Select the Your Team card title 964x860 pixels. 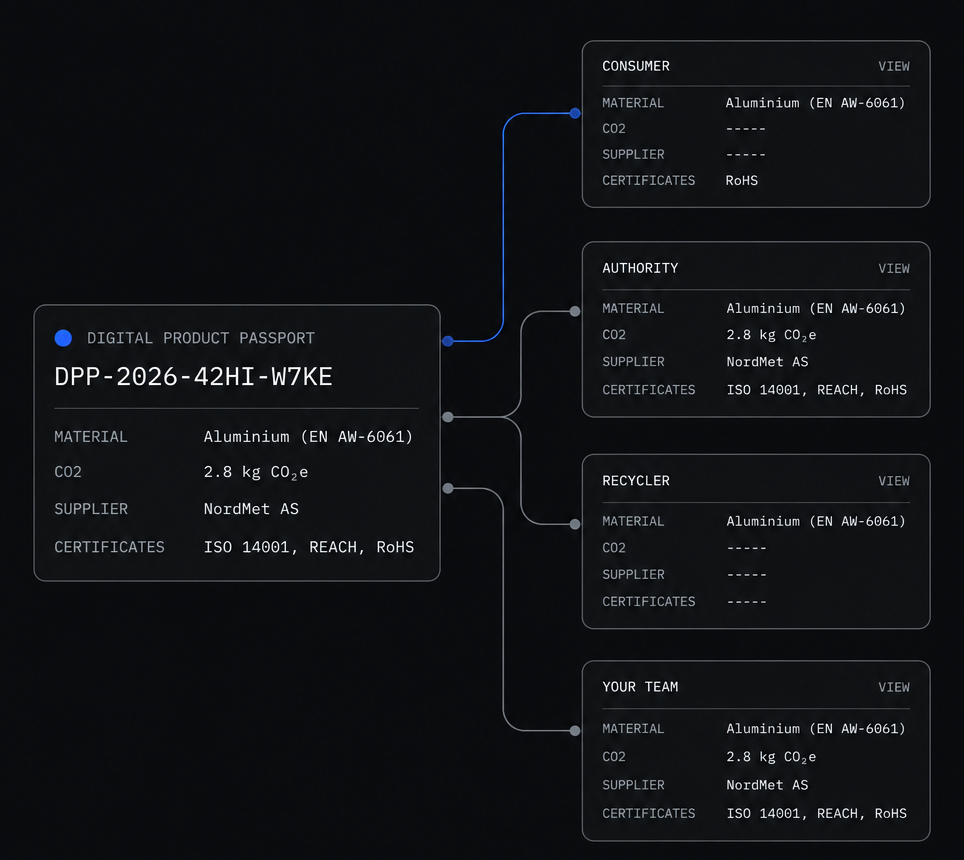point(640,687)
